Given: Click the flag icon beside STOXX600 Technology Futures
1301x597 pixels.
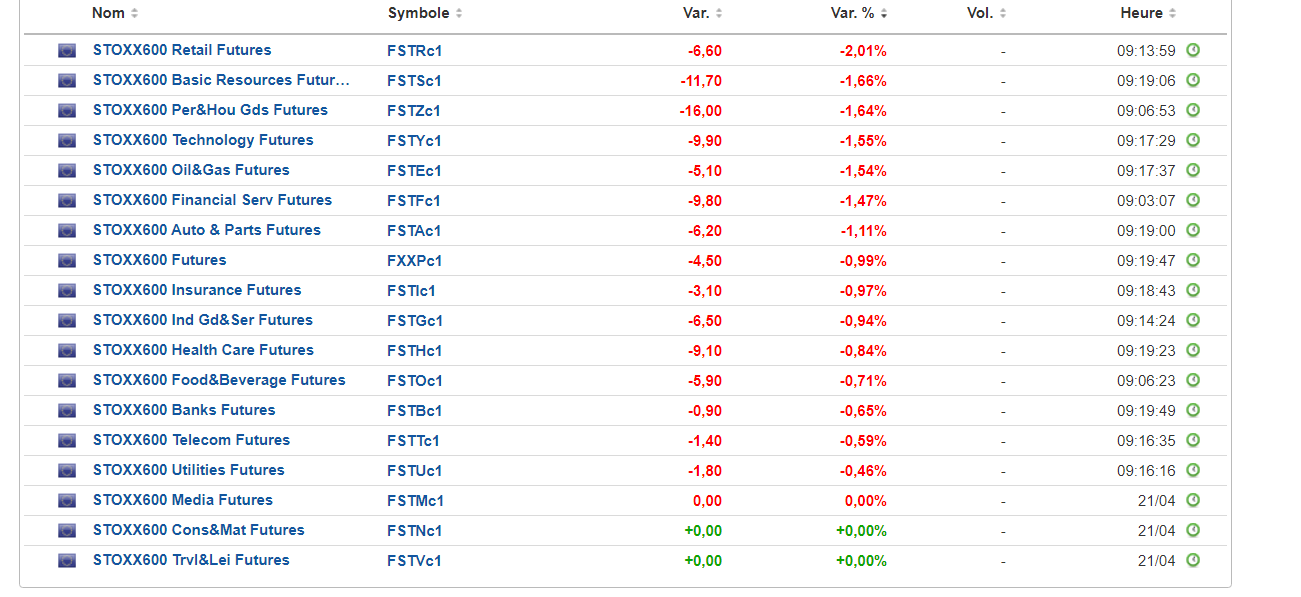Looking at the screenshot, I should (67, 140).
